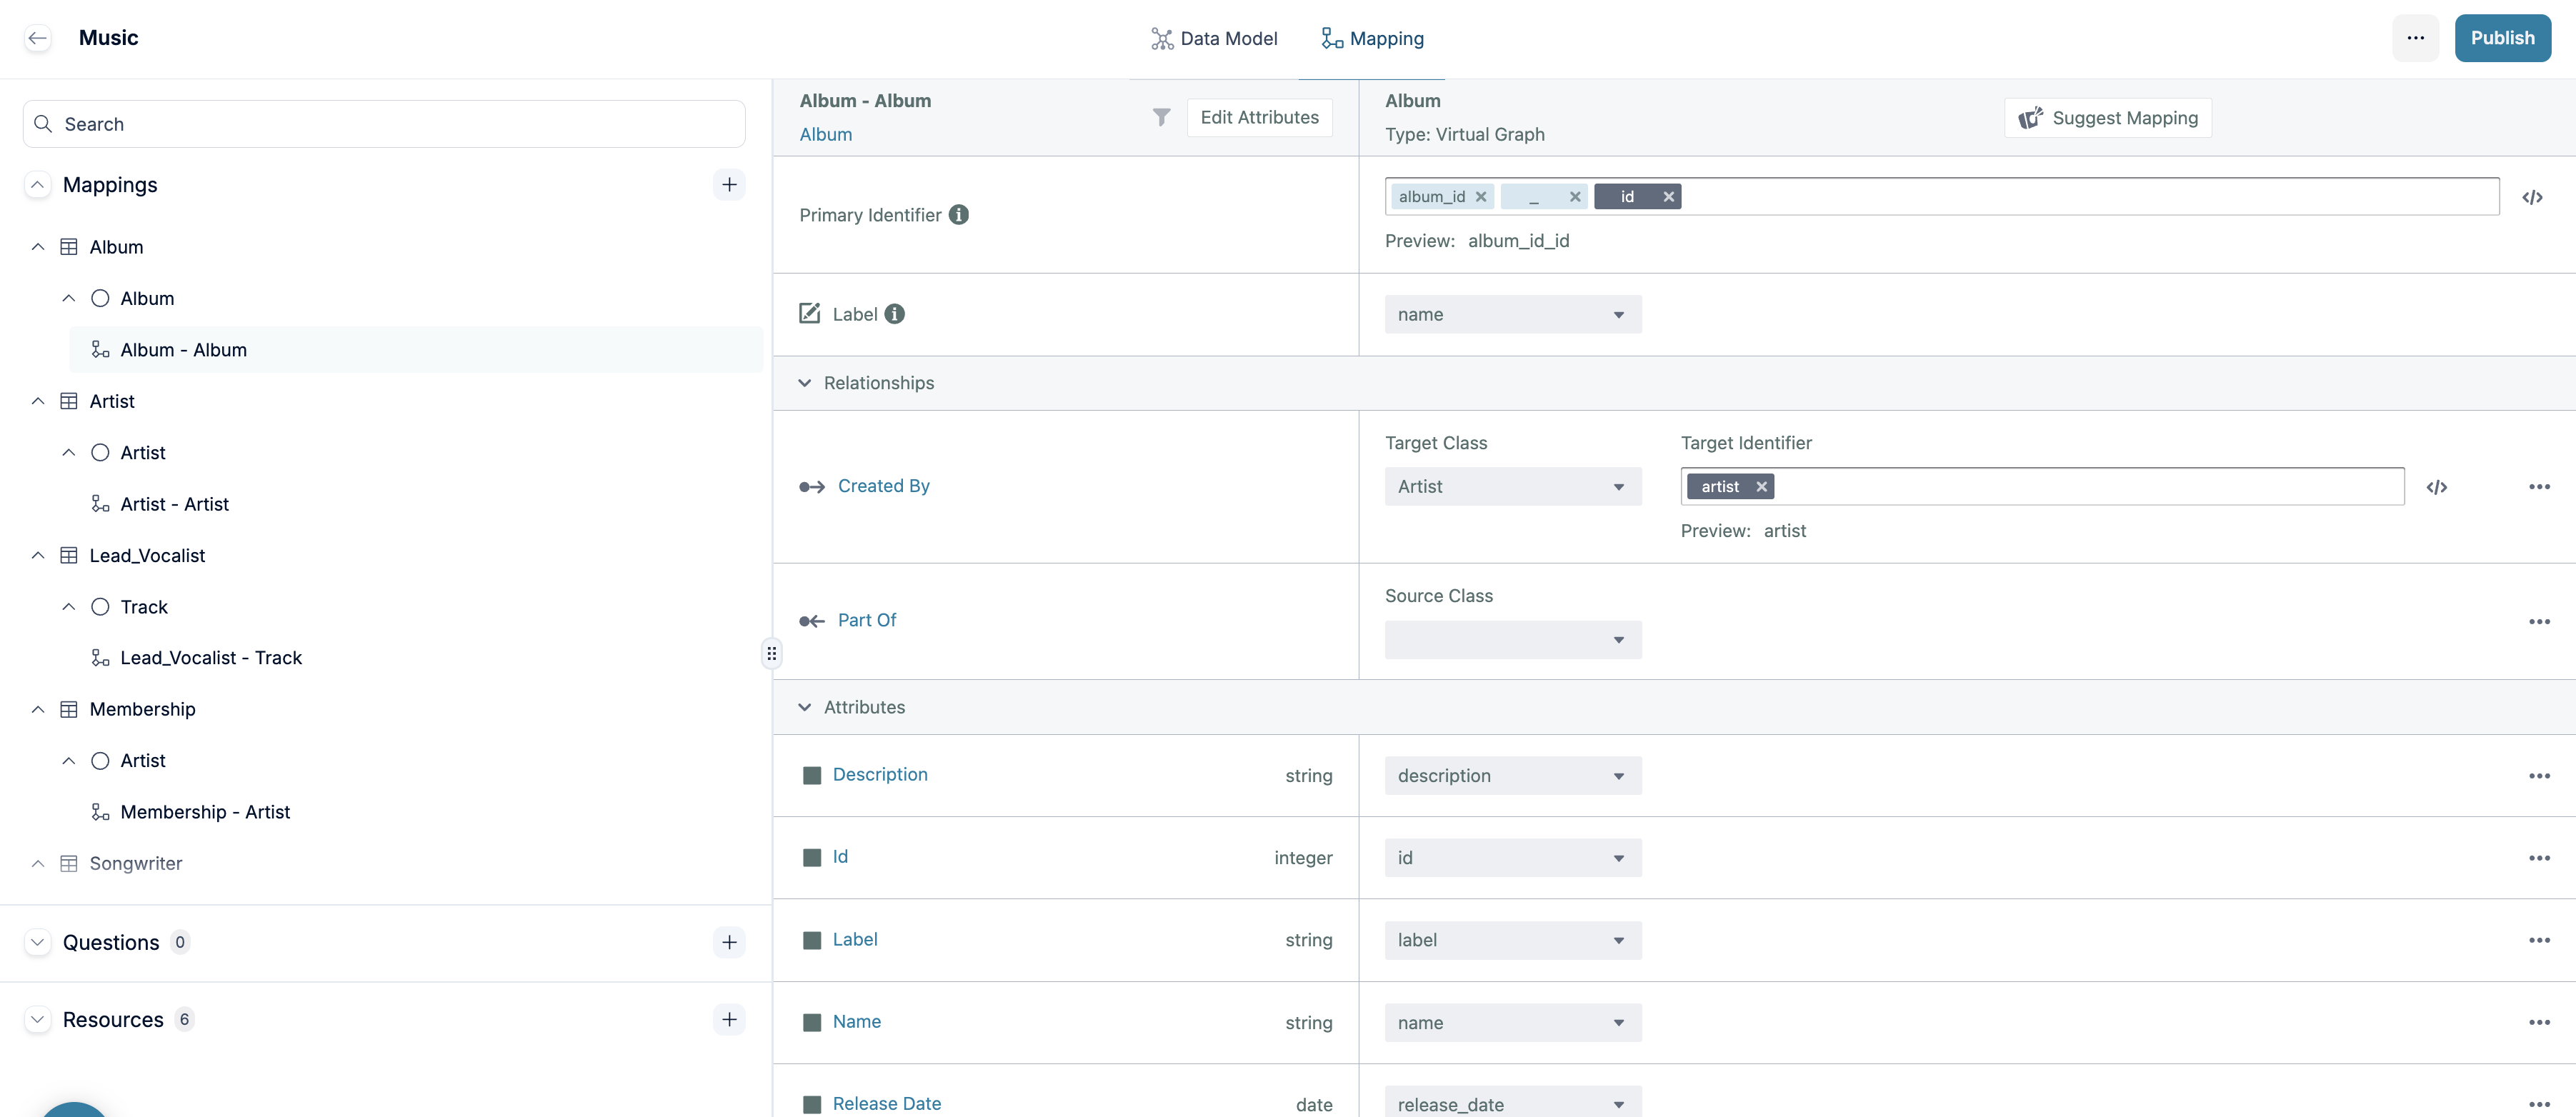
Task: Open code editor for Primary Identifier
Action: [x=2532, y=197]
